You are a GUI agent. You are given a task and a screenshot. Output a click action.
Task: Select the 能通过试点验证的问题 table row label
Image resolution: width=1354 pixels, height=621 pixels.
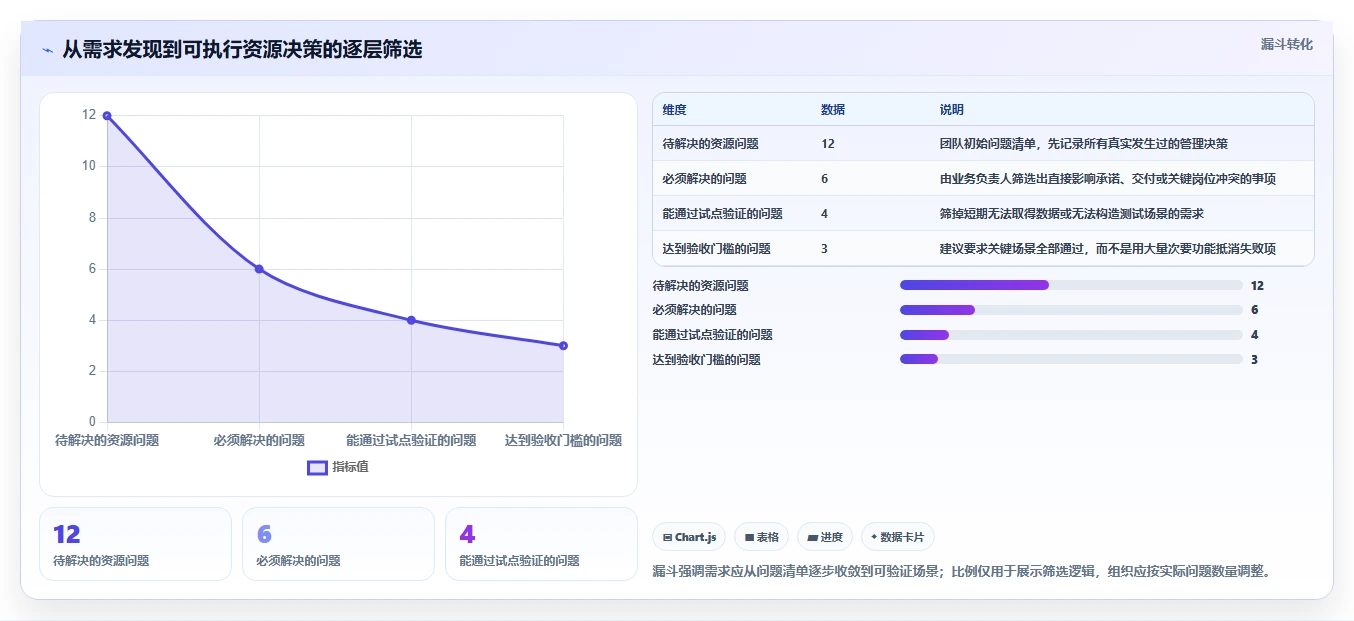click(x=723, y=214)
